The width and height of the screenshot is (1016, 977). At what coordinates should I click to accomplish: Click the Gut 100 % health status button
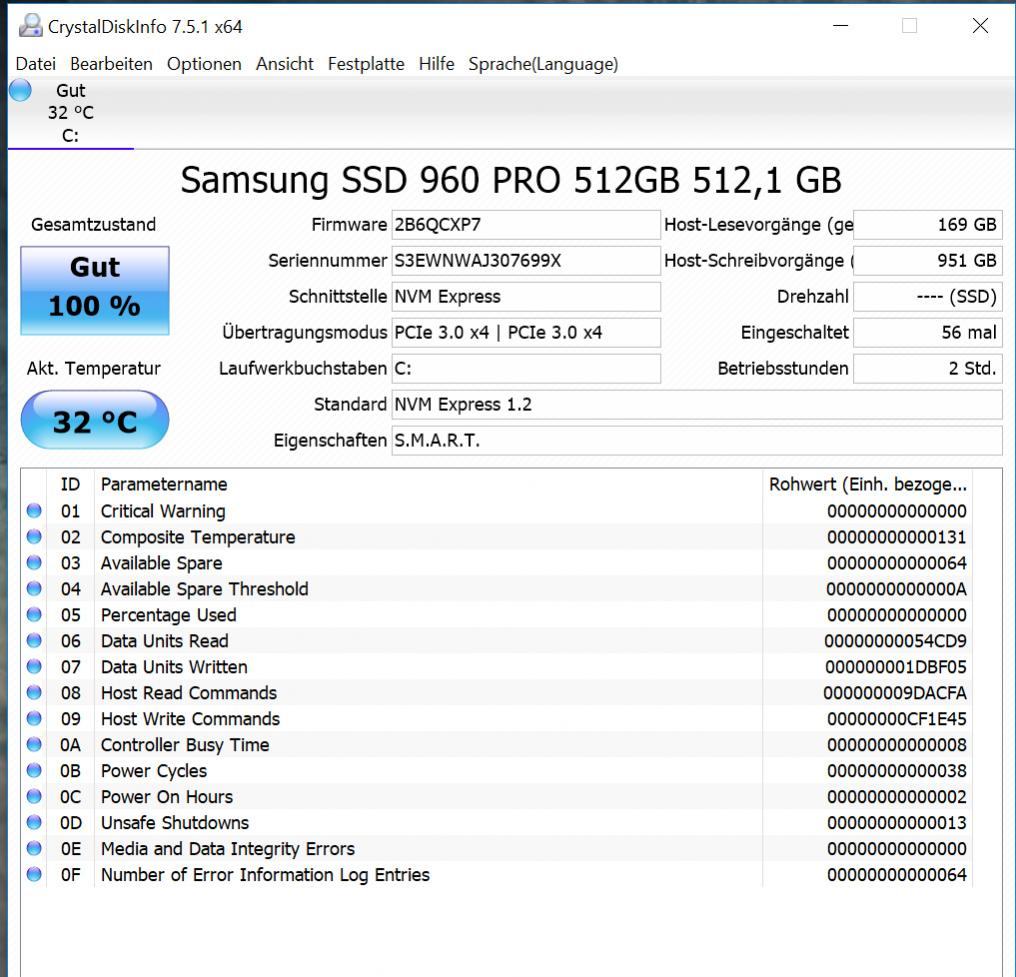coord(95,290)
